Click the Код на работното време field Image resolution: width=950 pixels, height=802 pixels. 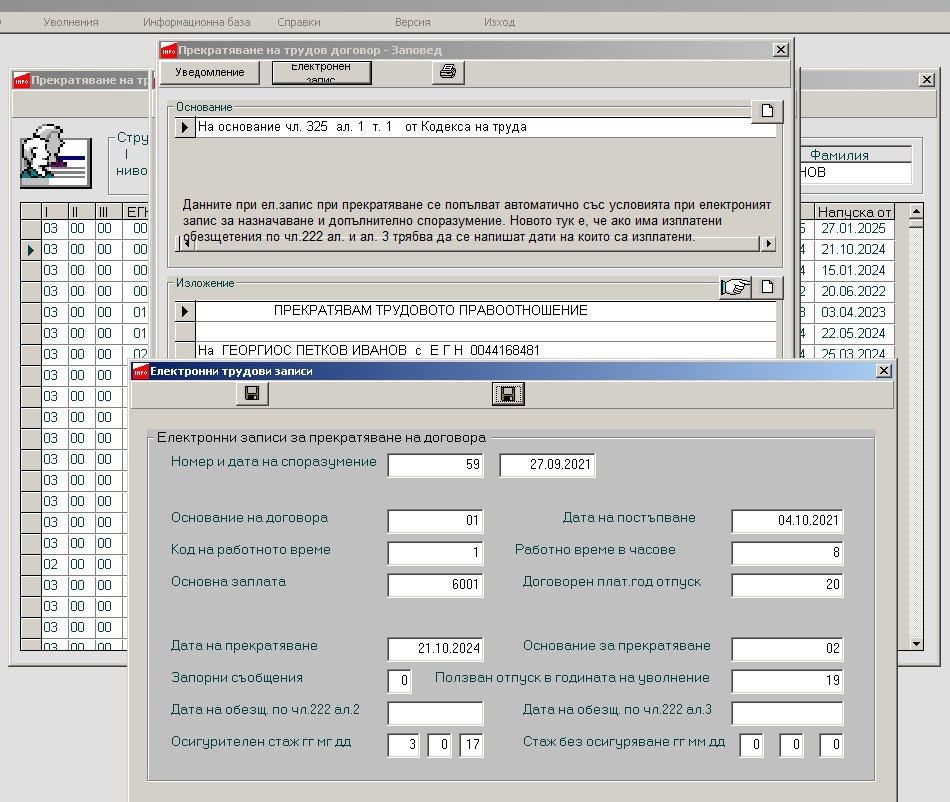(436, 552)
